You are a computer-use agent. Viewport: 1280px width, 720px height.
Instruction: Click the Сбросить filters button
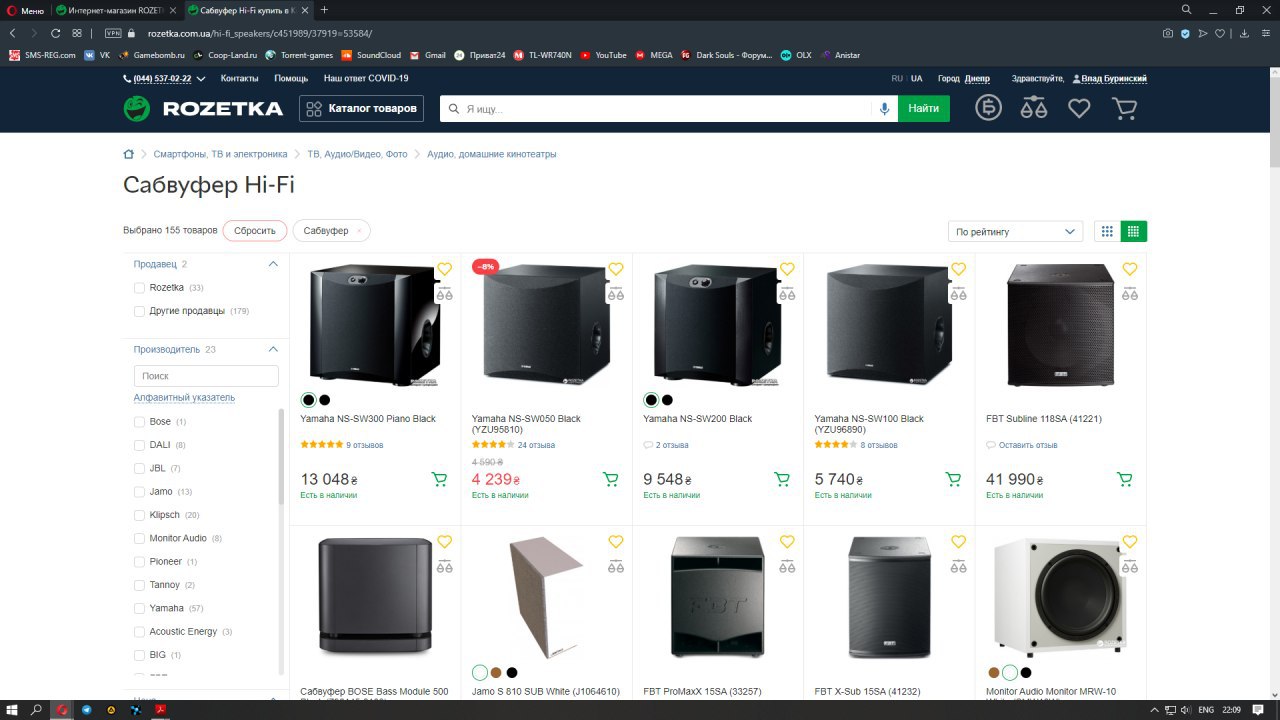point(255,231)
